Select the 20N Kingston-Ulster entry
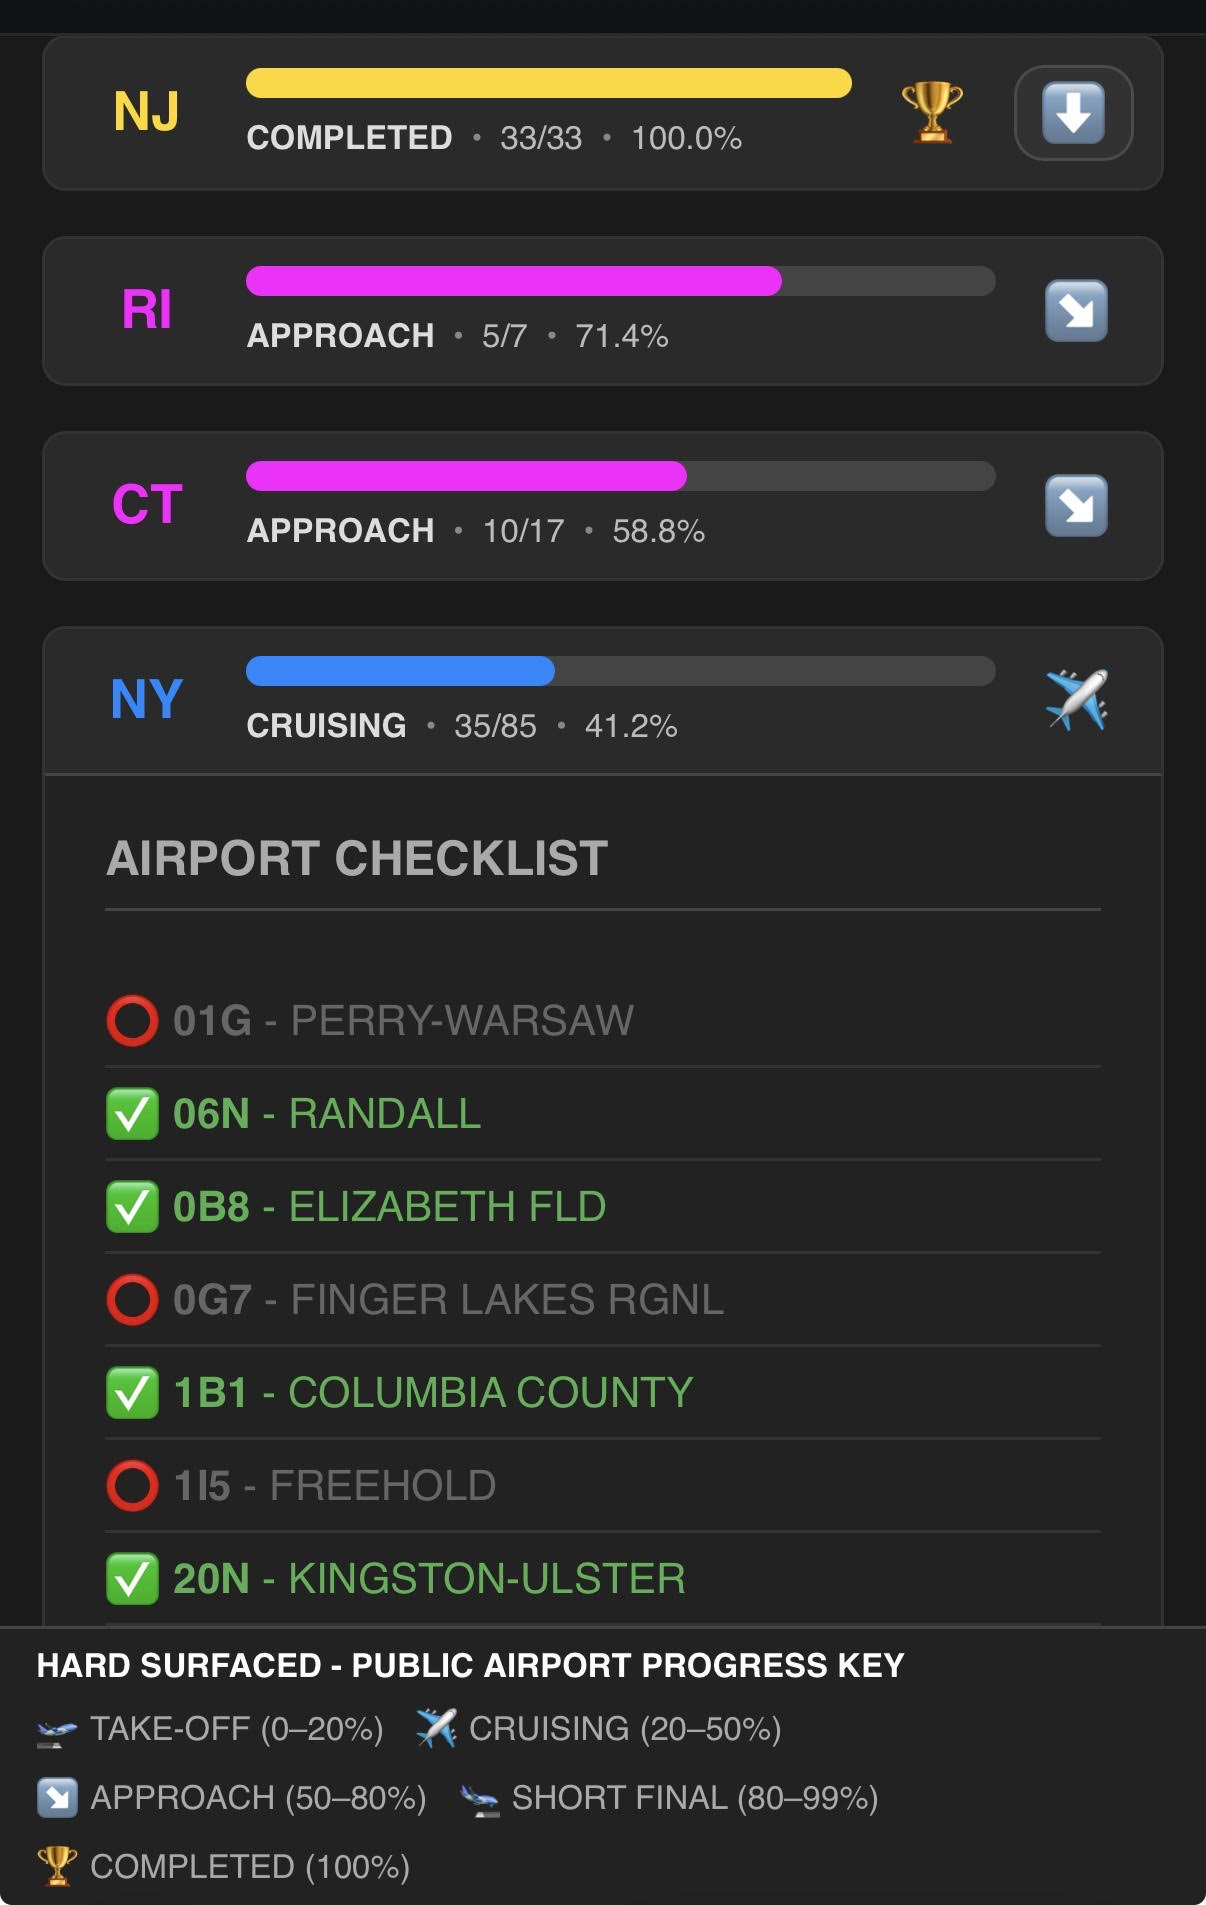The width and height of the screenshot is (1206, 1905). (428, 1579)
